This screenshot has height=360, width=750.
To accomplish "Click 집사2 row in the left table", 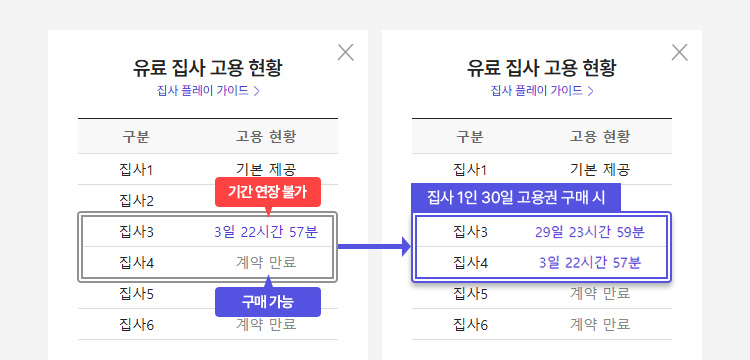I will pos(208,200).
